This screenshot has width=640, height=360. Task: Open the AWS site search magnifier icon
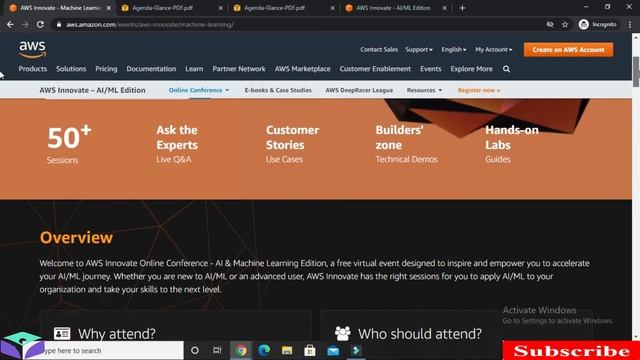(507, 69)
